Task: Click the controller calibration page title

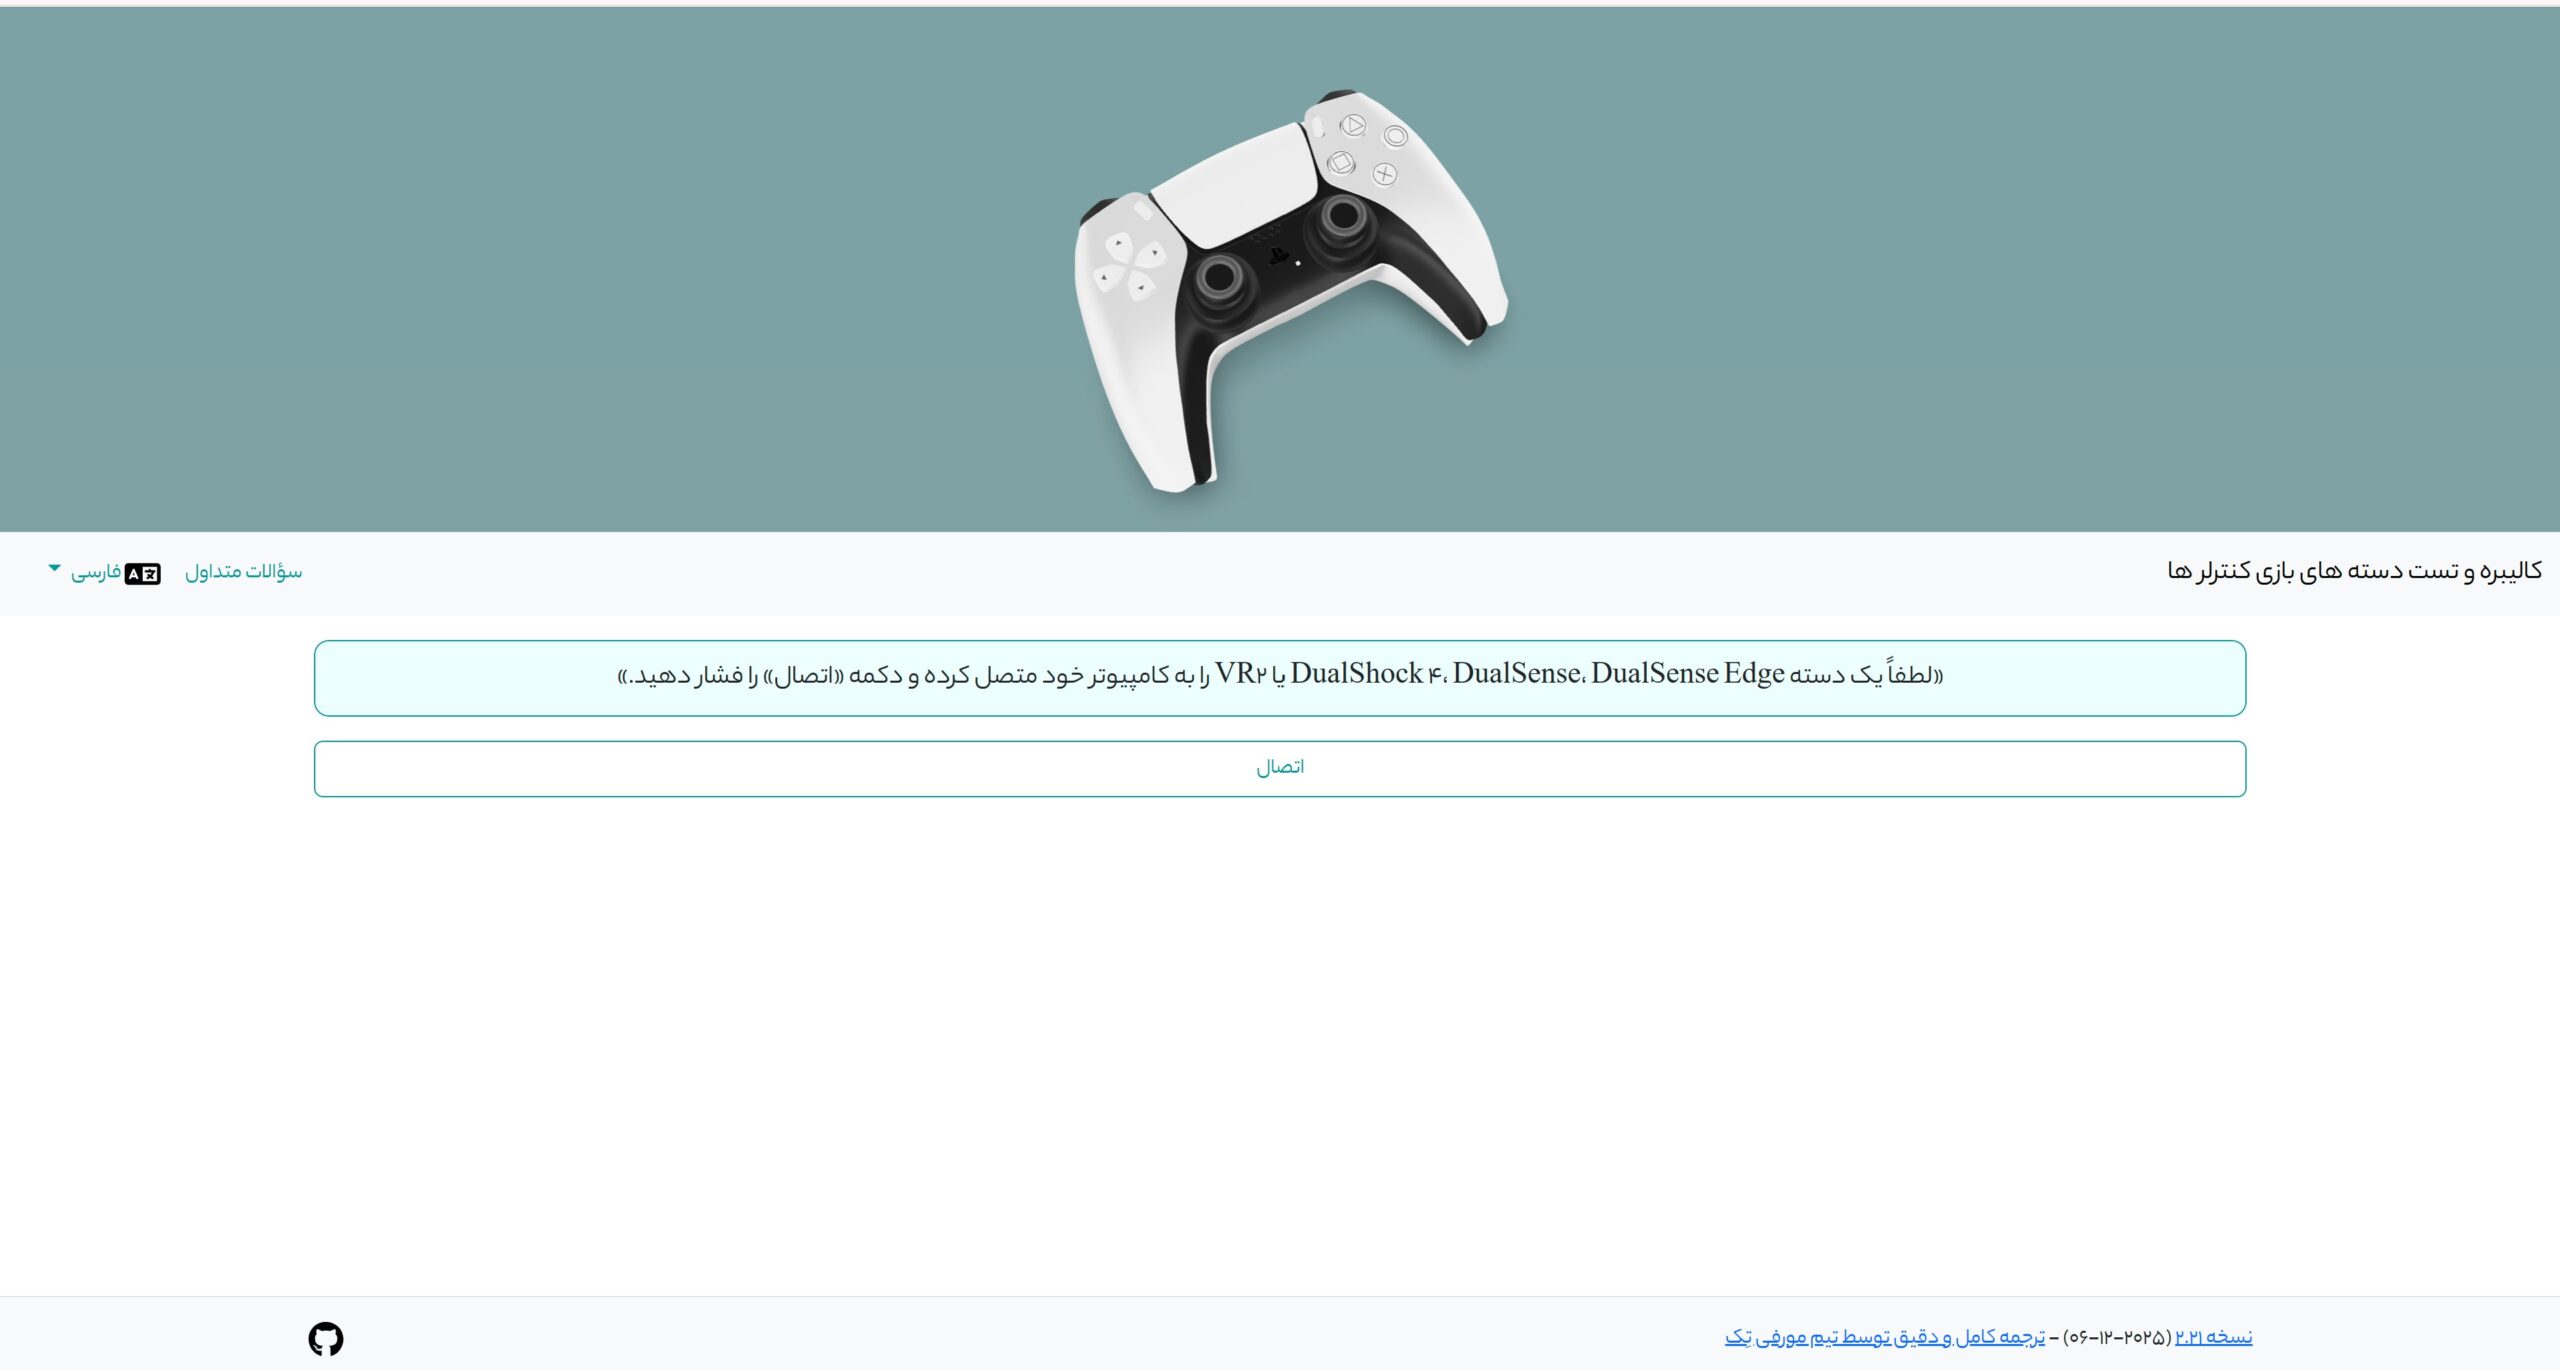Action: click(2353, 570)
